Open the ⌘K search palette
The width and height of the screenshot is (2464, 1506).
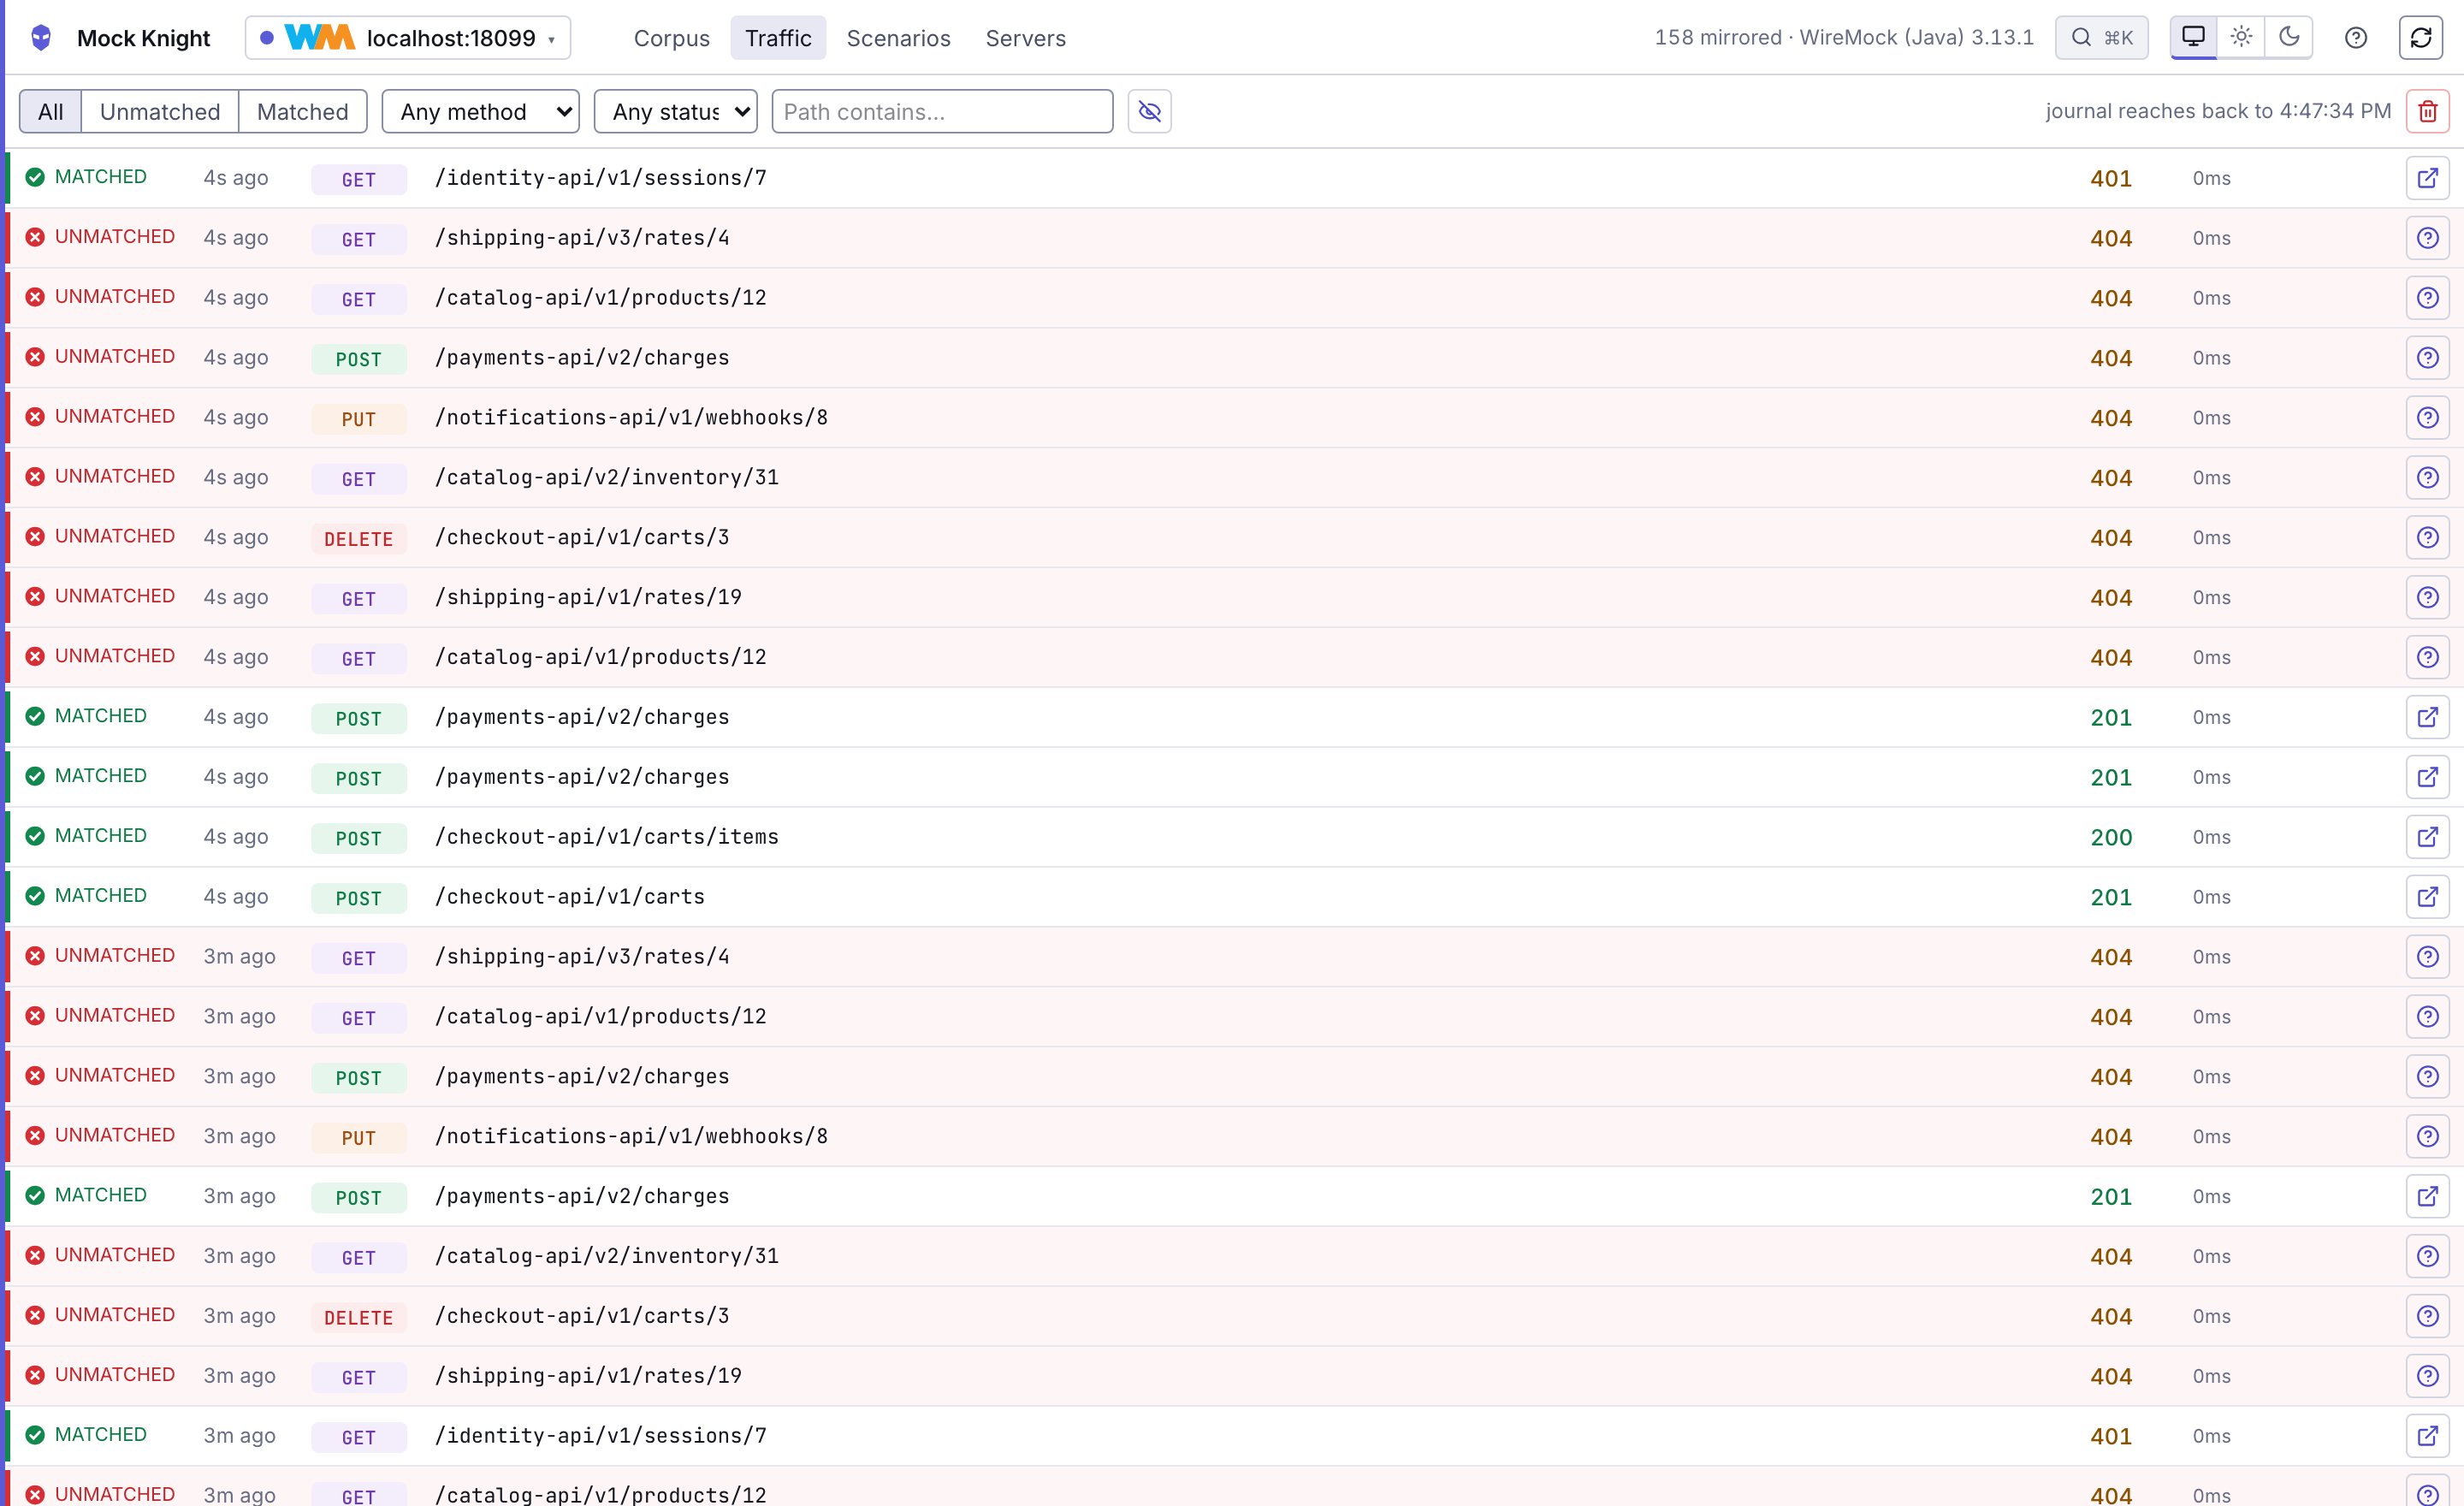[2101, 38]
